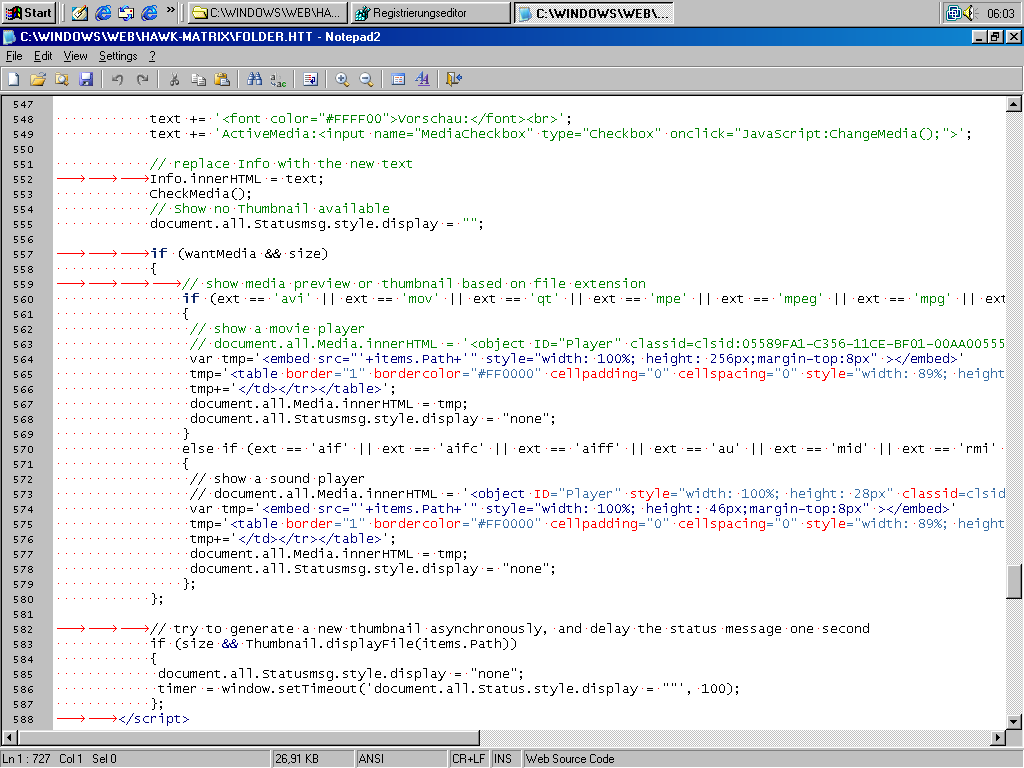
Task: Open the View menu
Action: coord(75,56)
